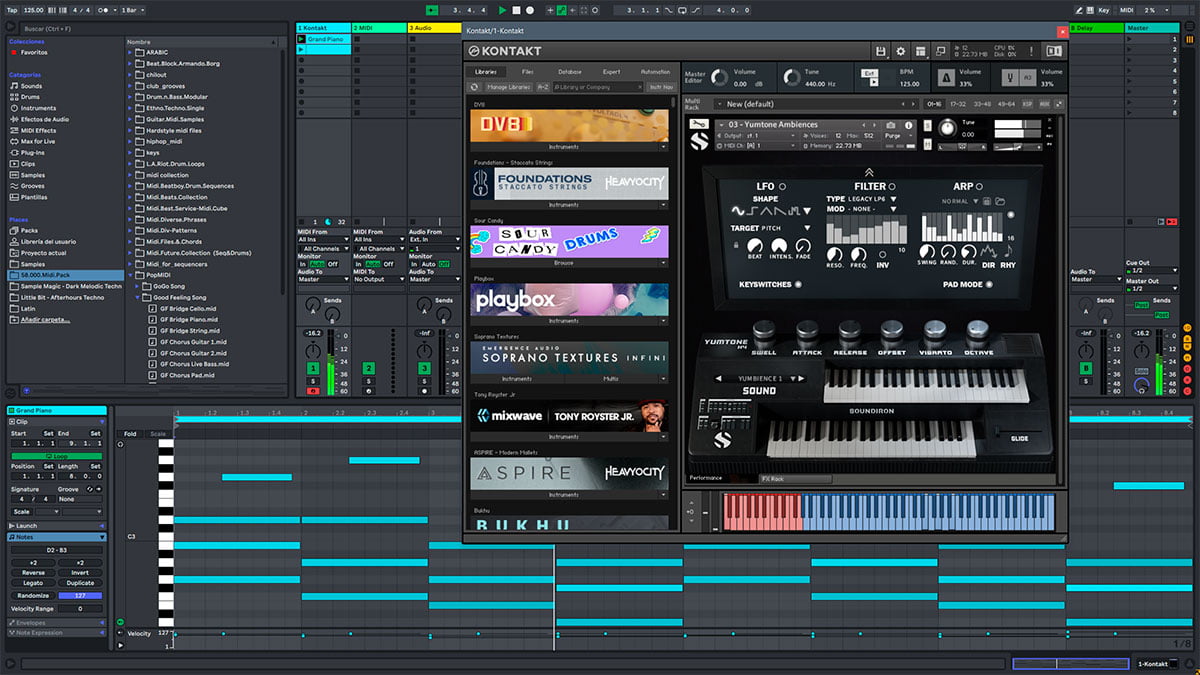Toggle the FILTER enable button
Image resolution: width=1200 pixels, height=675 pixels.
click(892, 186)
